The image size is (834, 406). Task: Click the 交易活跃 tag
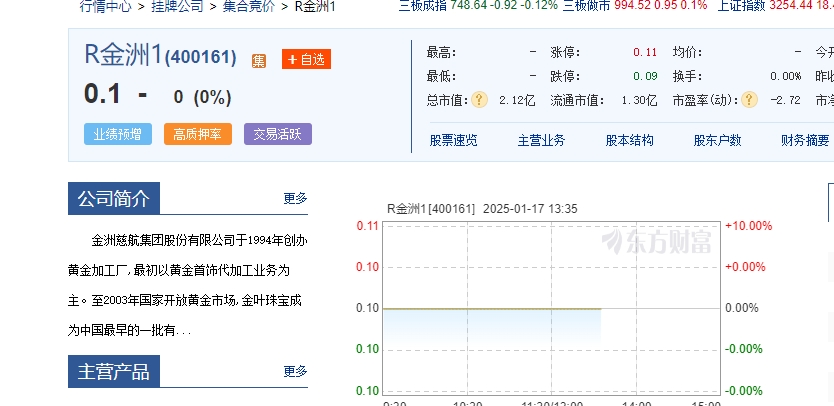point(278,134)
